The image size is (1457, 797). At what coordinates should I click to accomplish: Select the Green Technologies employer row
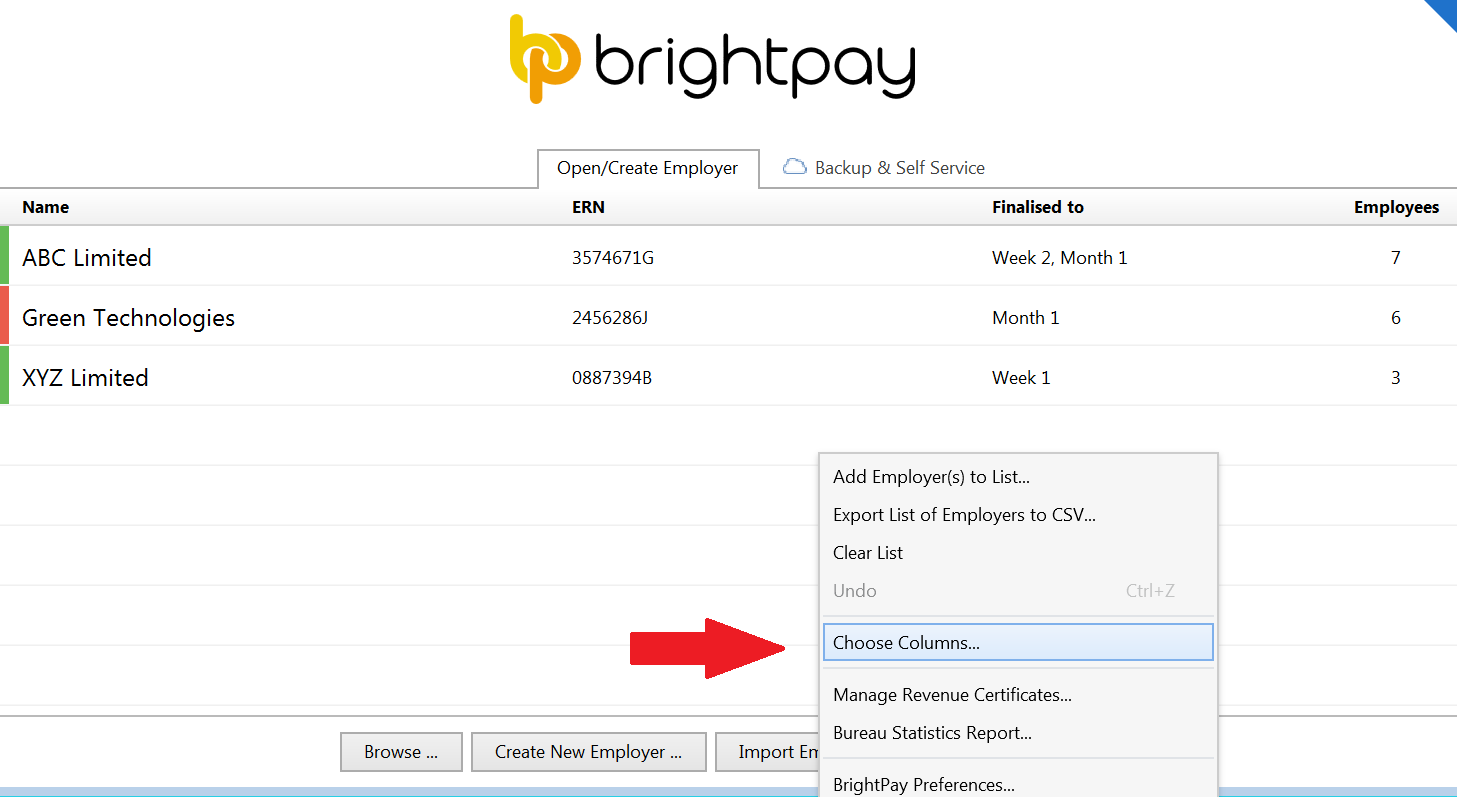pos(728,317)
